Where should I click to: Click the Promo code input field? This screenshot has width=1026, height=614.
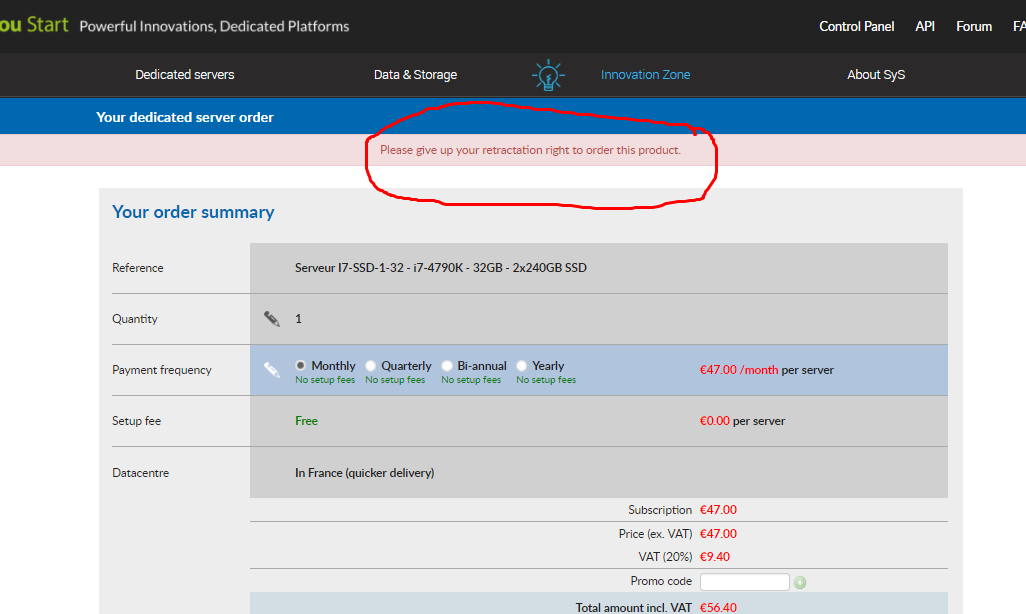[745, 582]
